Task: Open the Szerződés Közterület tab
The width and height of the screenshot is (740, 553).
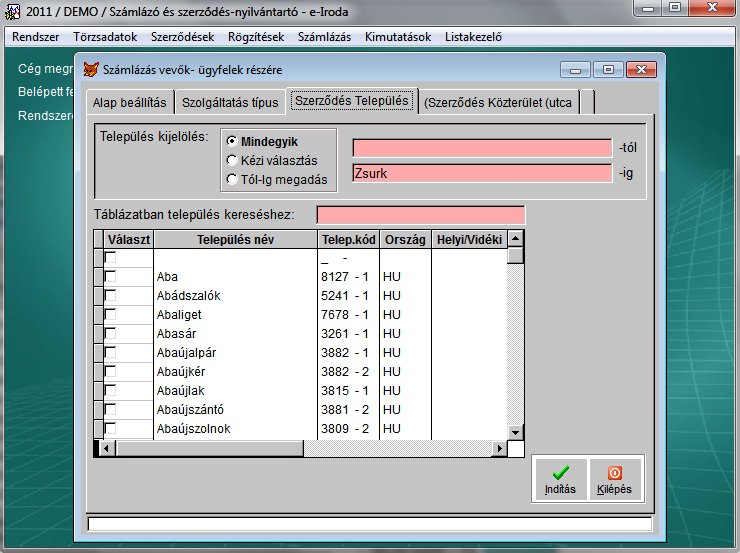Action: pyautogui.click(x=496, y=102)
